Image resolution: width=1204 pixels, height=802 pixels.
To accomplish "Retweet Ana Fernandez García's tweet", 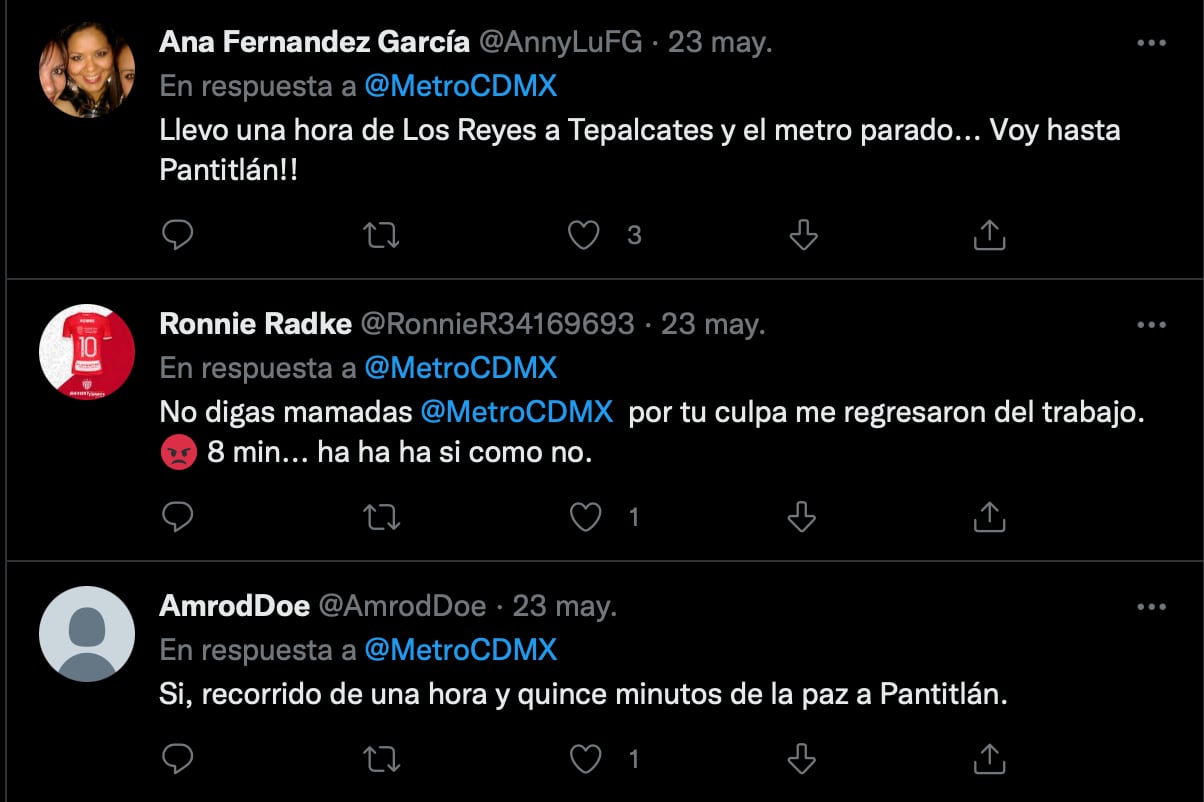I will pos(381,235).
